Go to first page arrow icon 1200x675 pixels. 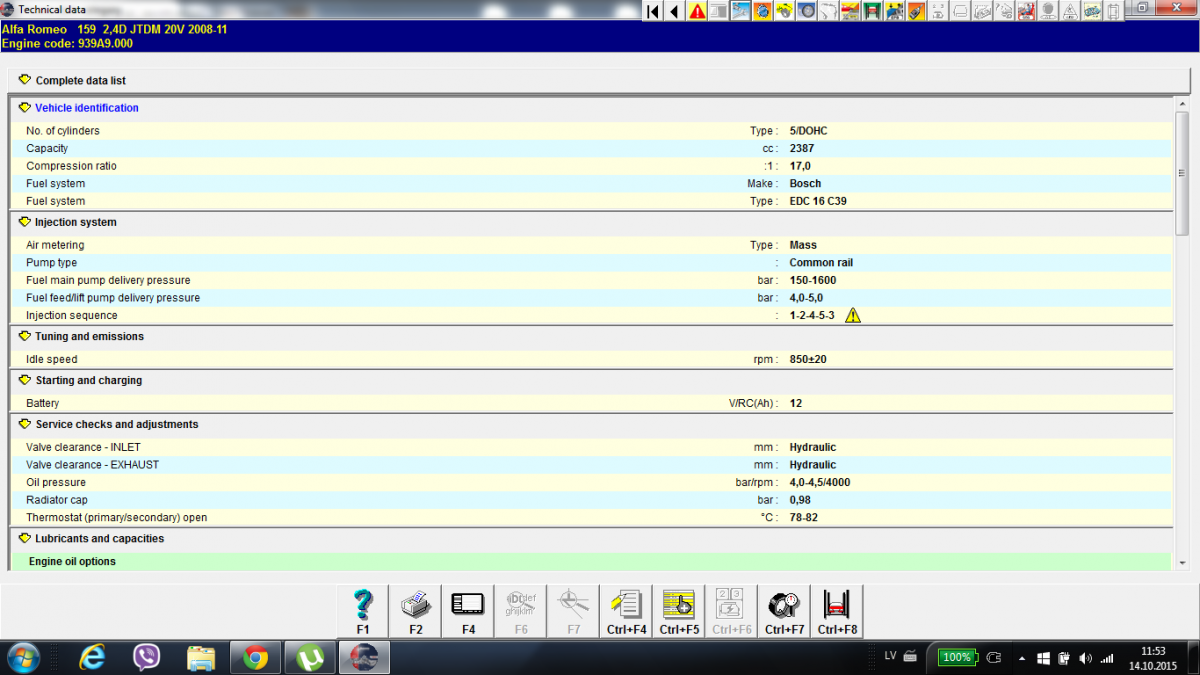click(x=653, y=11)
